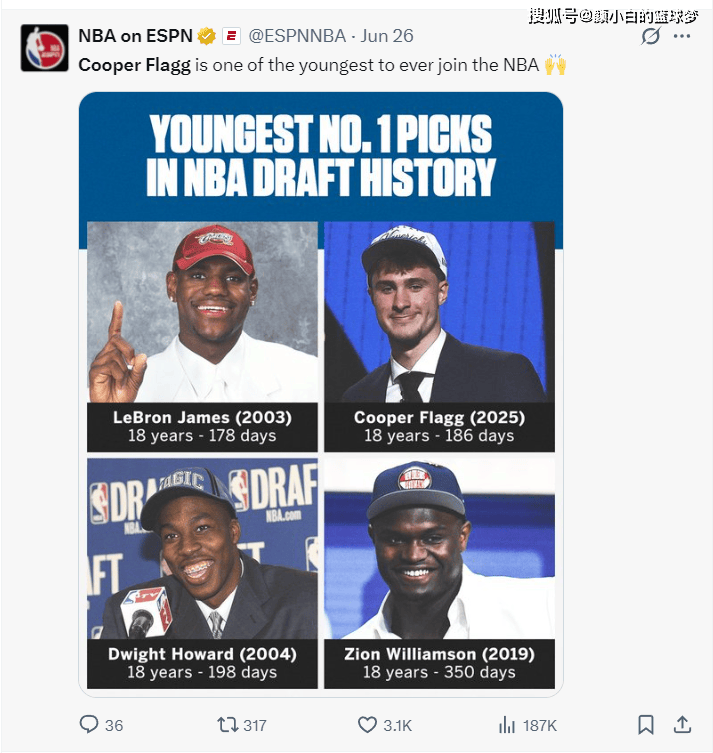This screenshot has height=753, width=713.
Task: Open the Grok explain-post icon
Action: pyautogui.click(x=651, y=36)
